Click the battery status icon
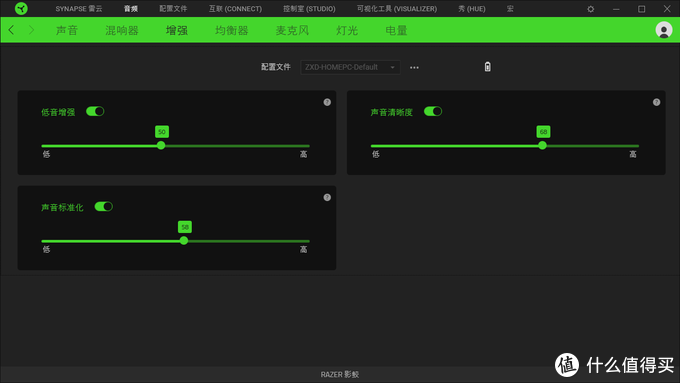This screenshot has width=680, height=383. pyautogui.click(x=487, y=67)
